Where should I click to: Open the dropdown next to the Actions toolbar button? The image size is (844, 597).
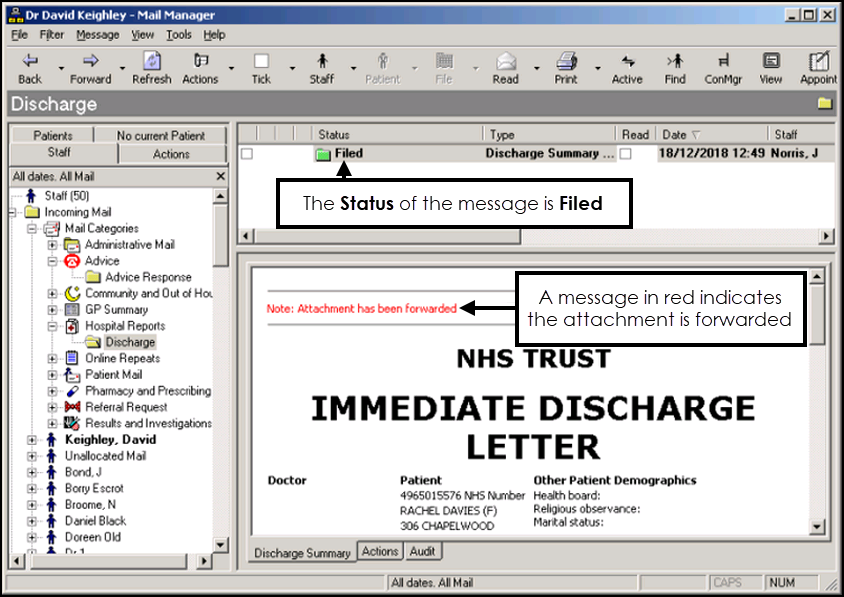[x=230, y=69]
